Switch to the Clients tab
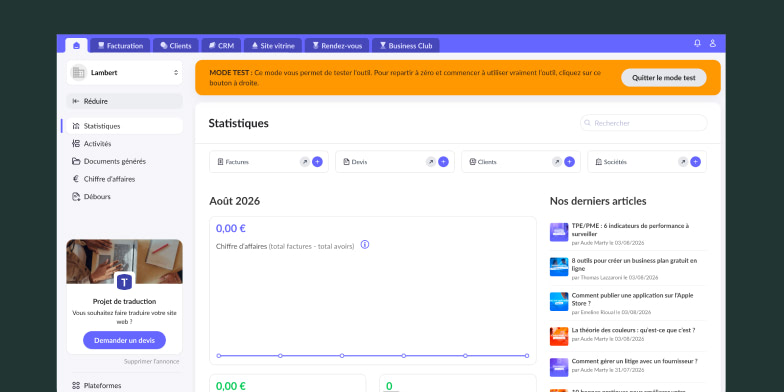The image size is (784, 392). pos(176,46)
